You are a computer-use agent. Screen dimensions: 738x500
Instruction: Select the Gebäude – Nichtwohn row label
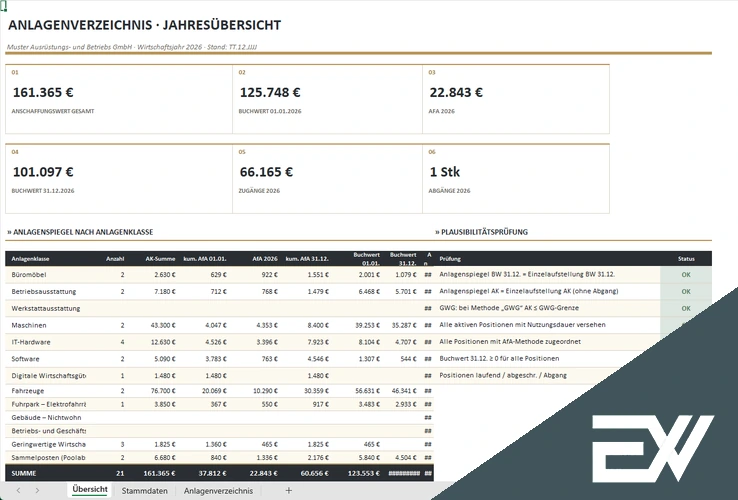point(46,418)
